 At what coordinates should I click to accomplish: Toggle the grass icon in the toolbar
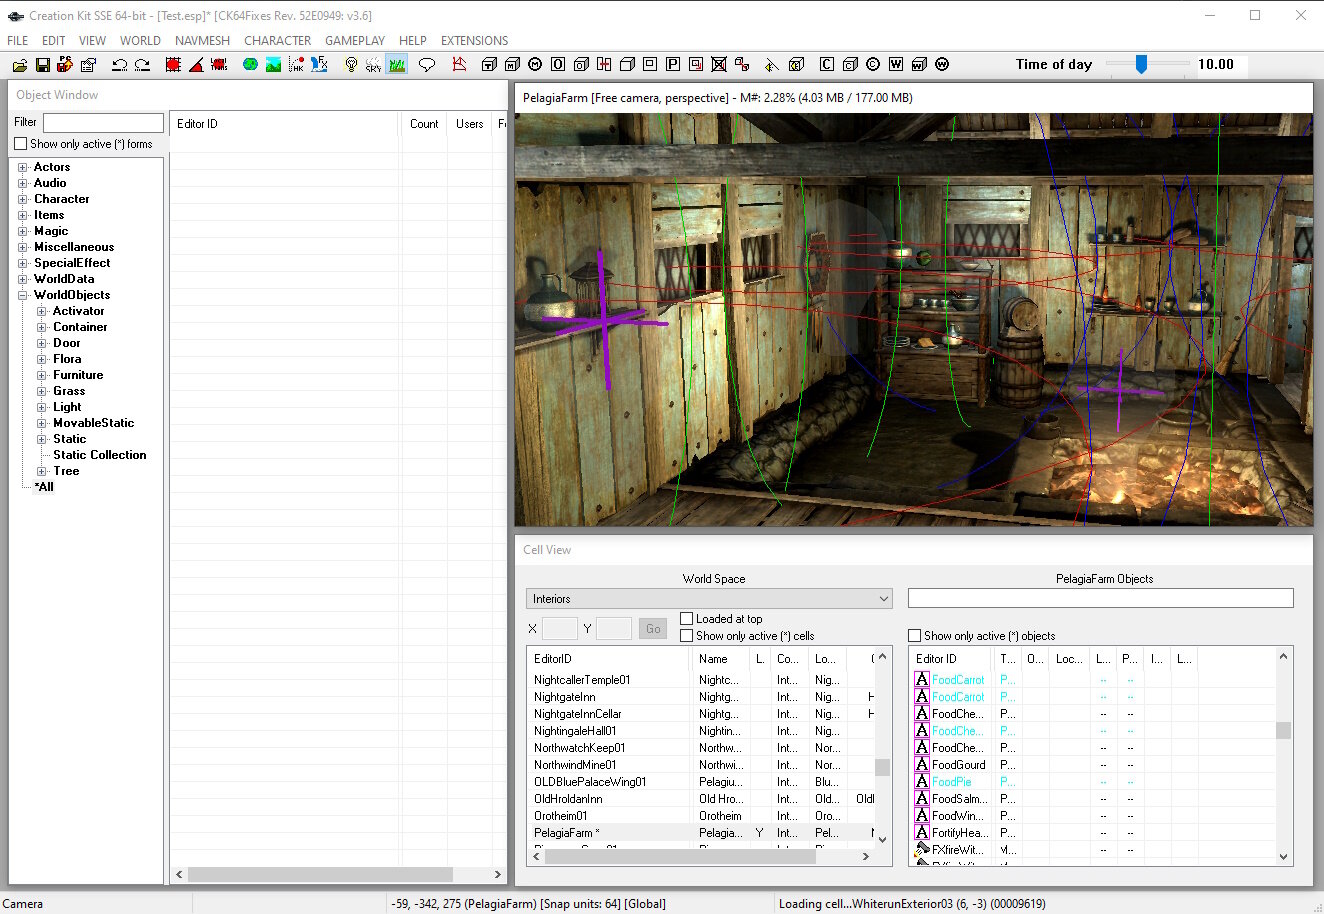pyautogui.click(x=397, y=65)
